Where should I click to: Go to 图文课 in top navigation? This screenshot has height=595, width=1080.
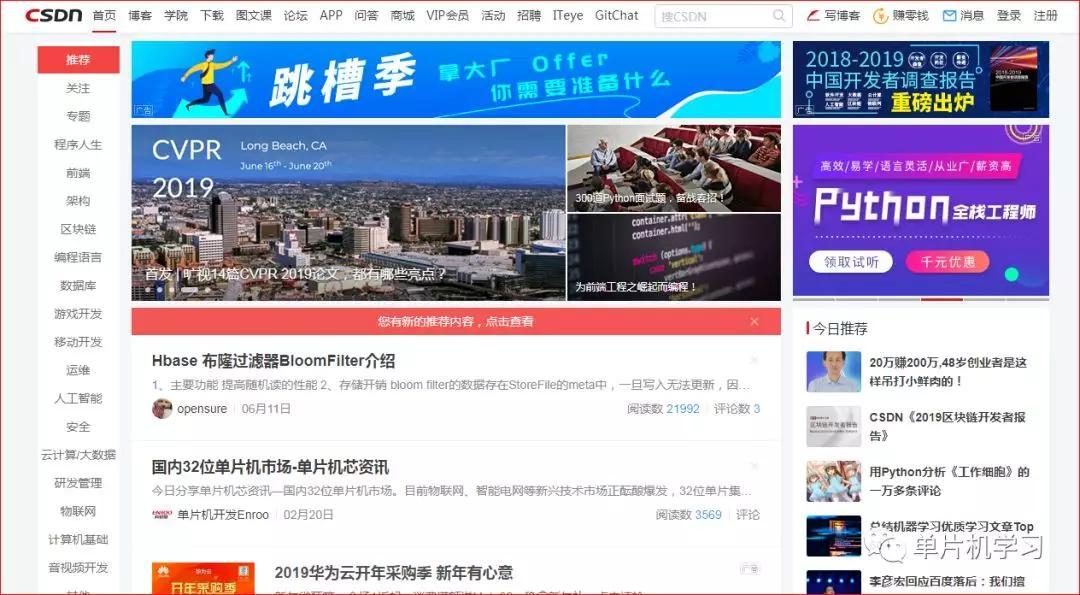point(253,15)
